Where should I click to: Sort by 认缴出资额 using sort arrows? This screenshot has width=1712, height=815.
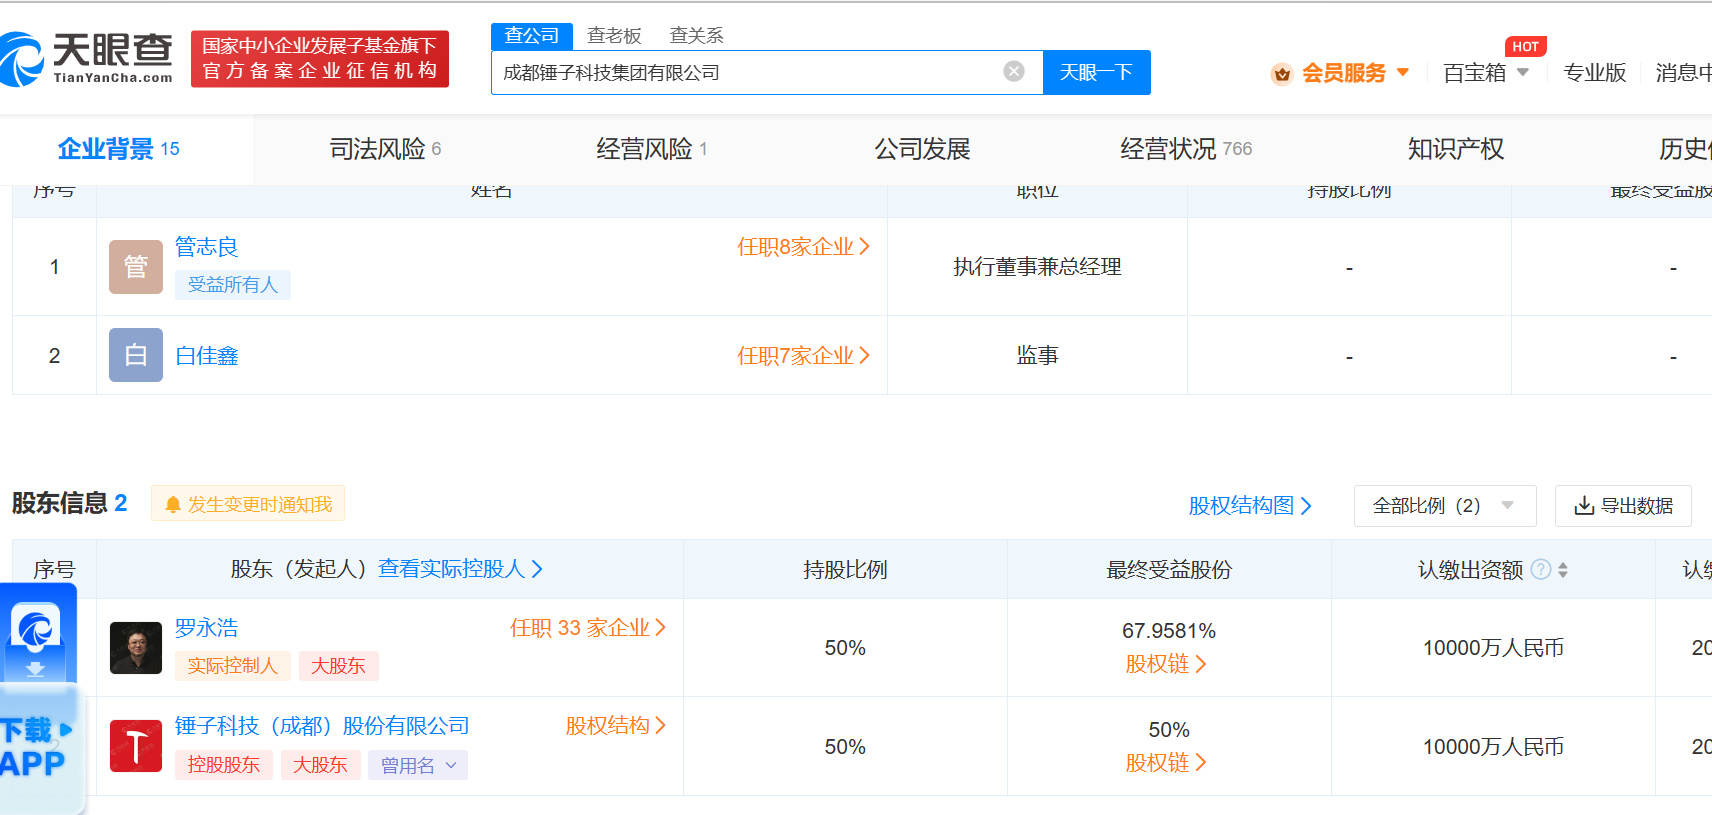pos(1563,570)
